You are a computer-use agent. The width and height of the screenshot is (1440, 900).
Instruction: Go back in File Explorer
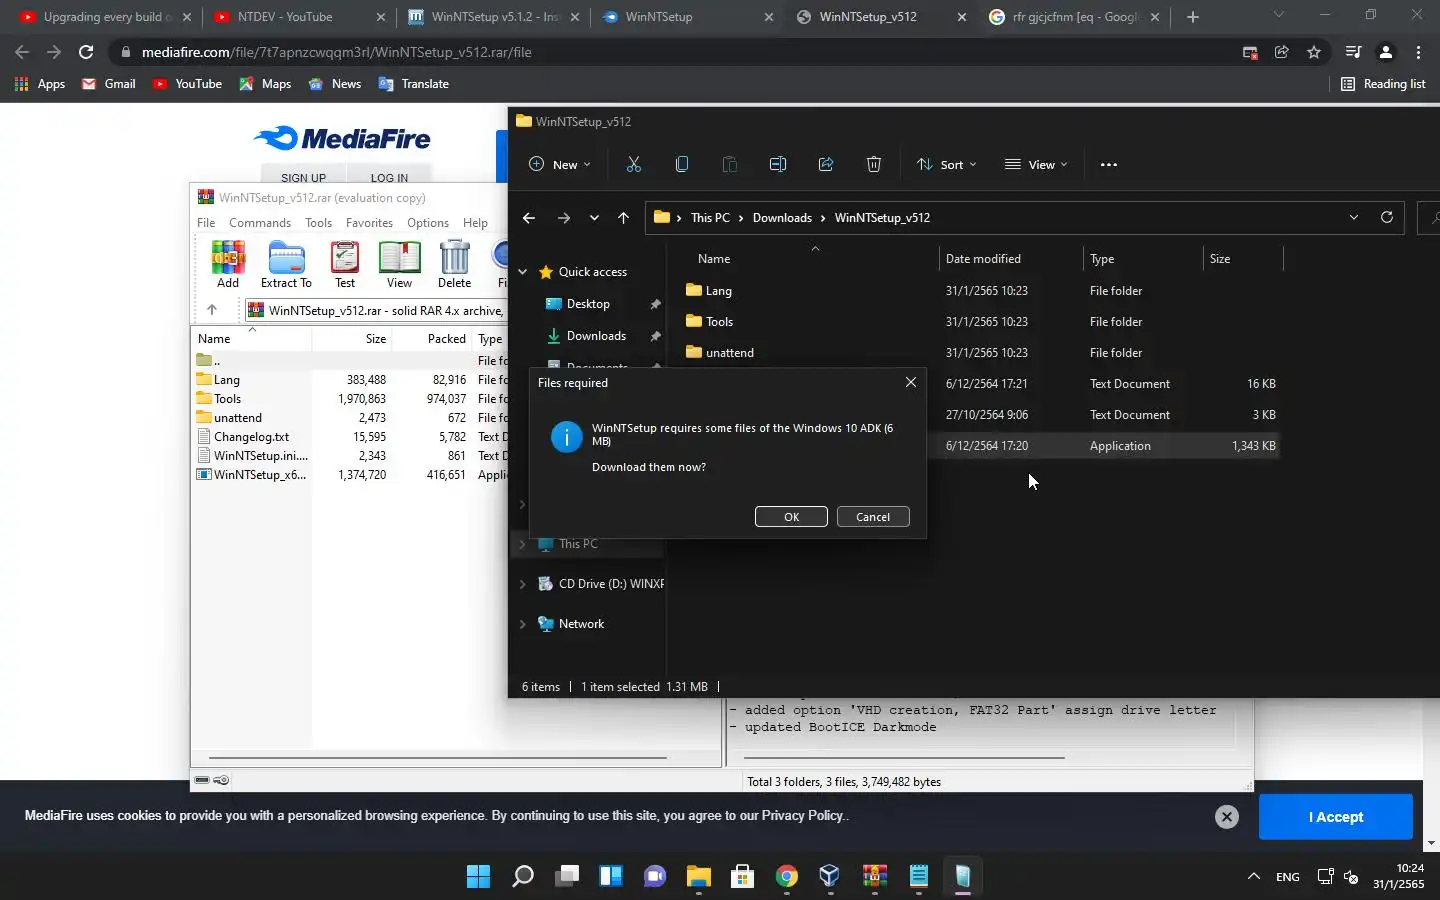coord(529,217)
